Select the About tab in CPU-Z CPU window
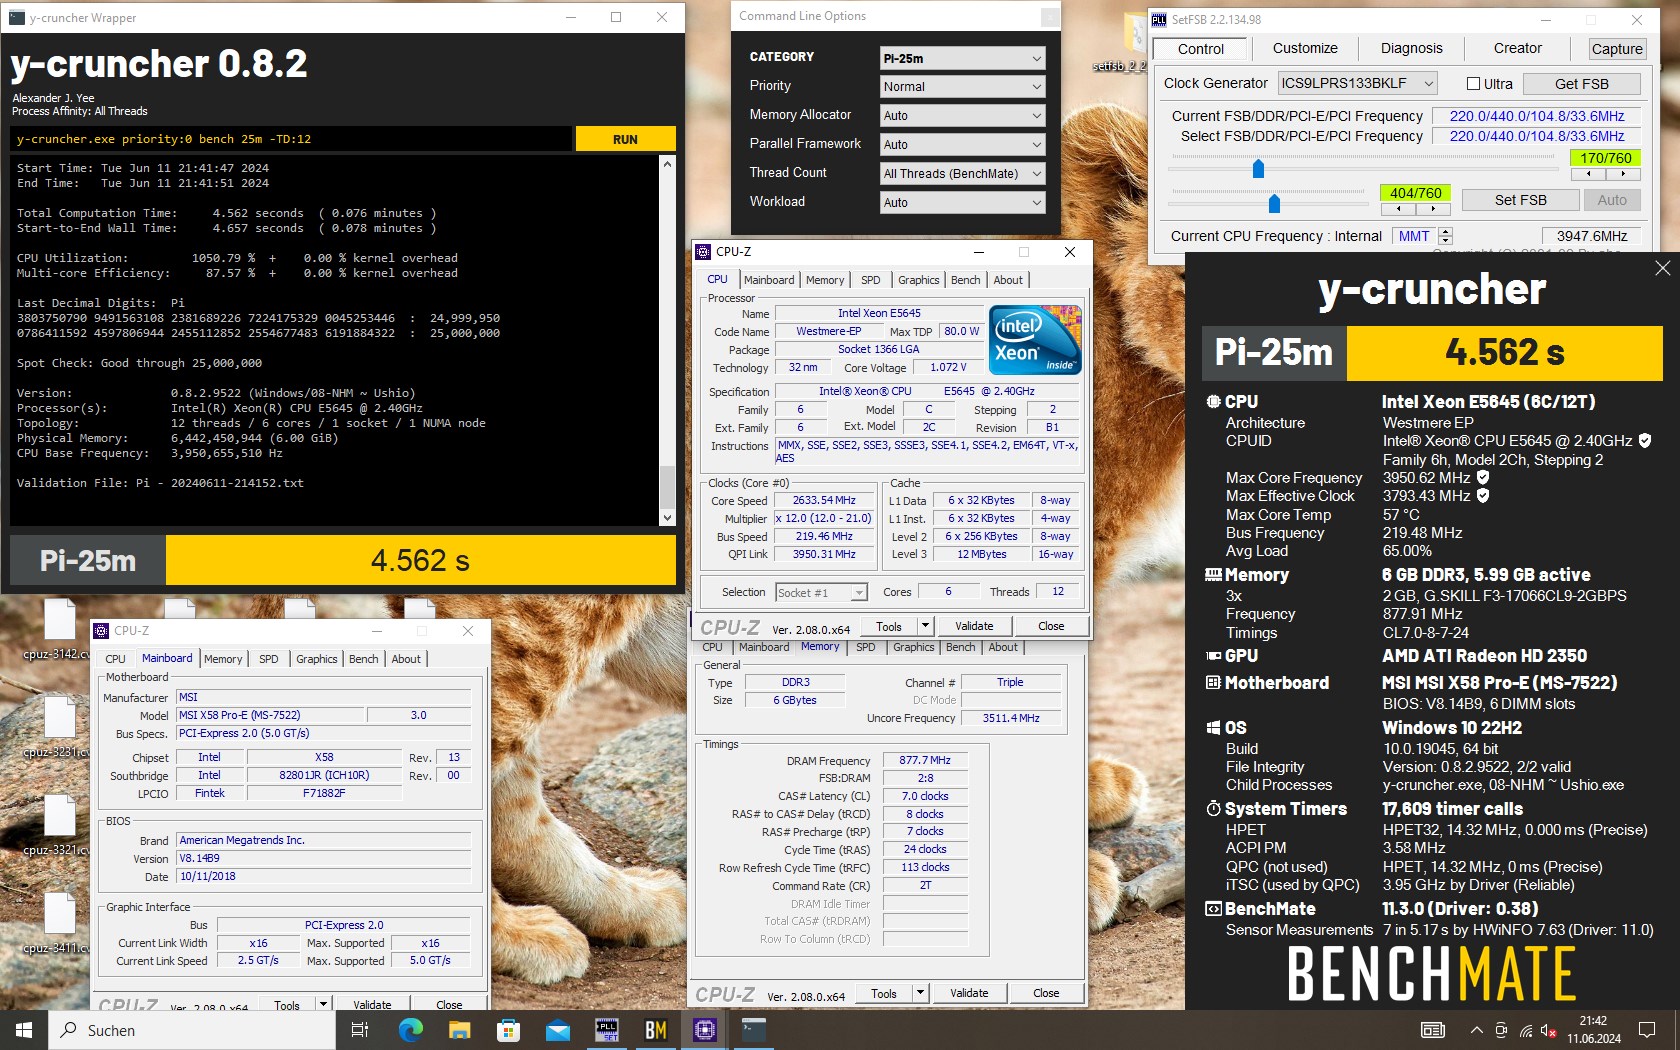 [x=1008, y=280]
